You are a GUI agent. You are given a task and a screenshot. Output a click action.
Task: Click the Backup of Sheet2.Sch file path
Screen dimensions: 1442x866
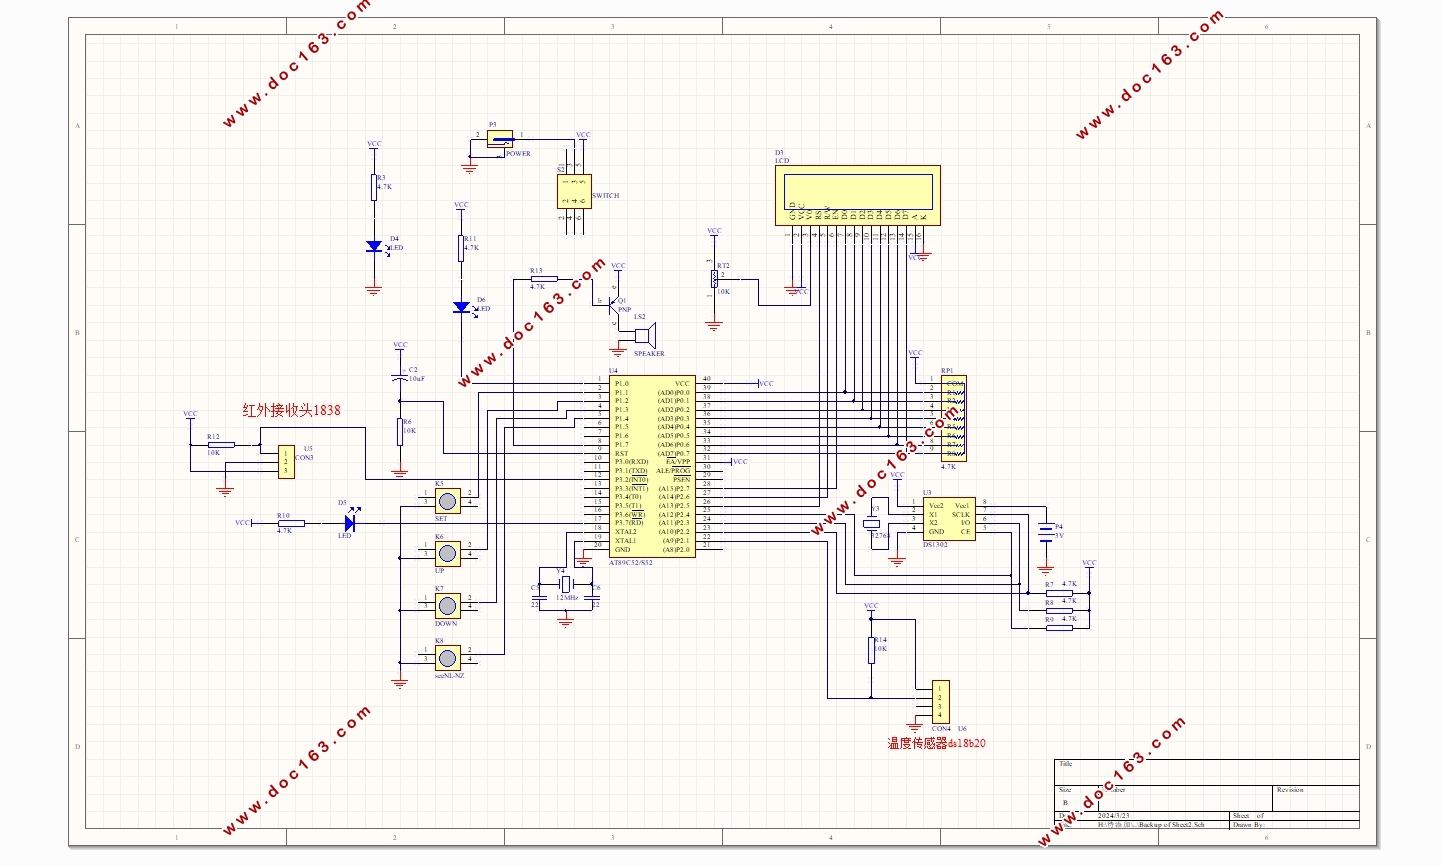pos(1151,825)
